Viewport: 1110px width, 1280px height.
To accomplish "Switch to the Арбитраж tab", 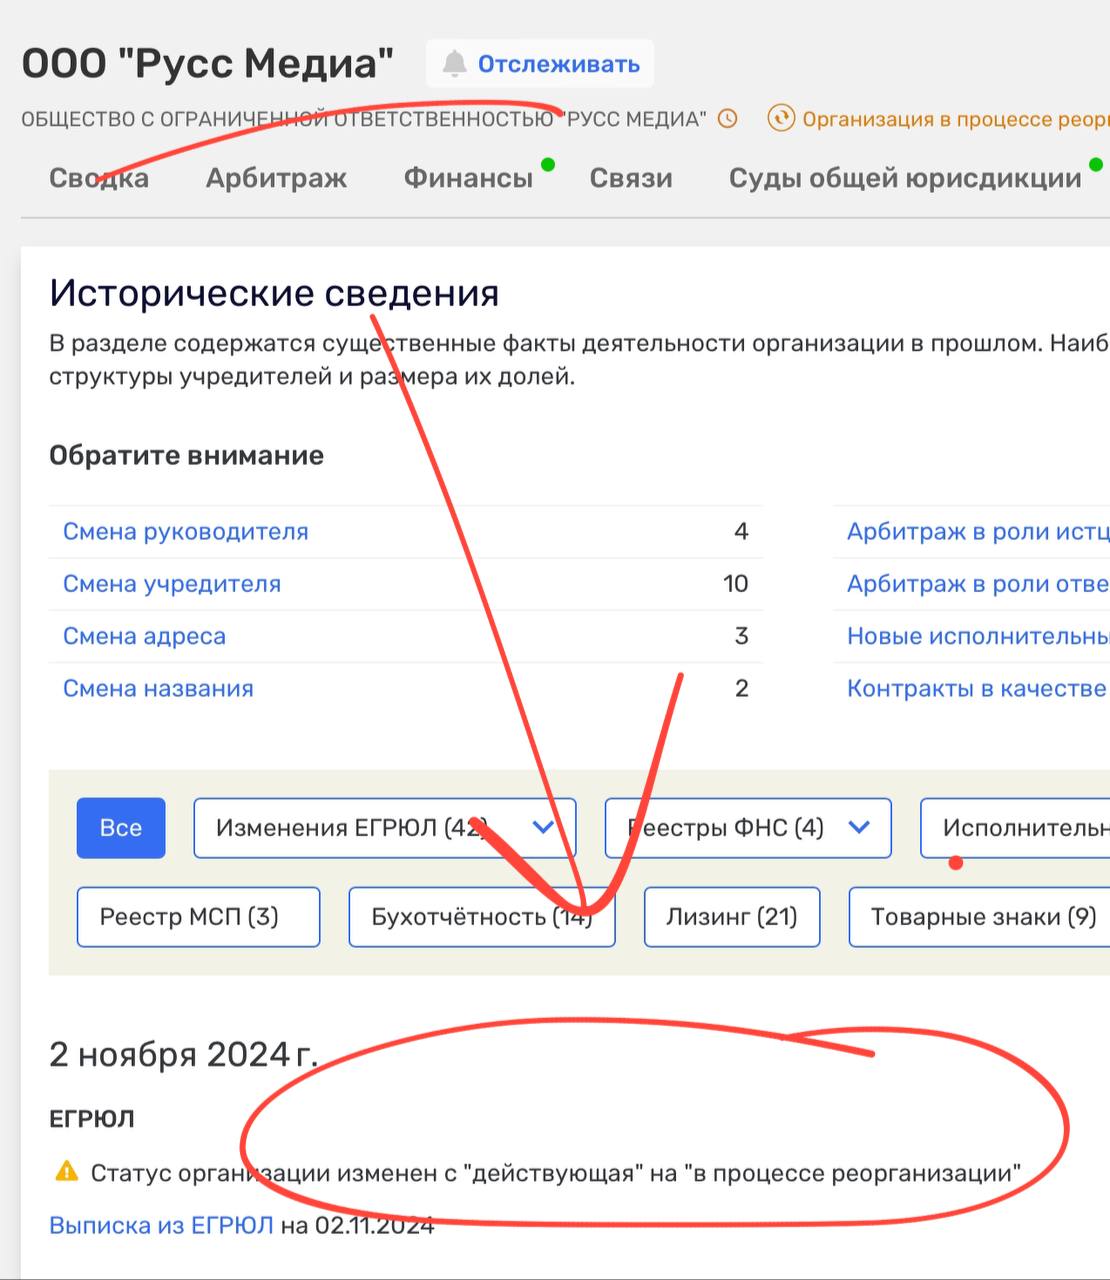I will [276, 178].
